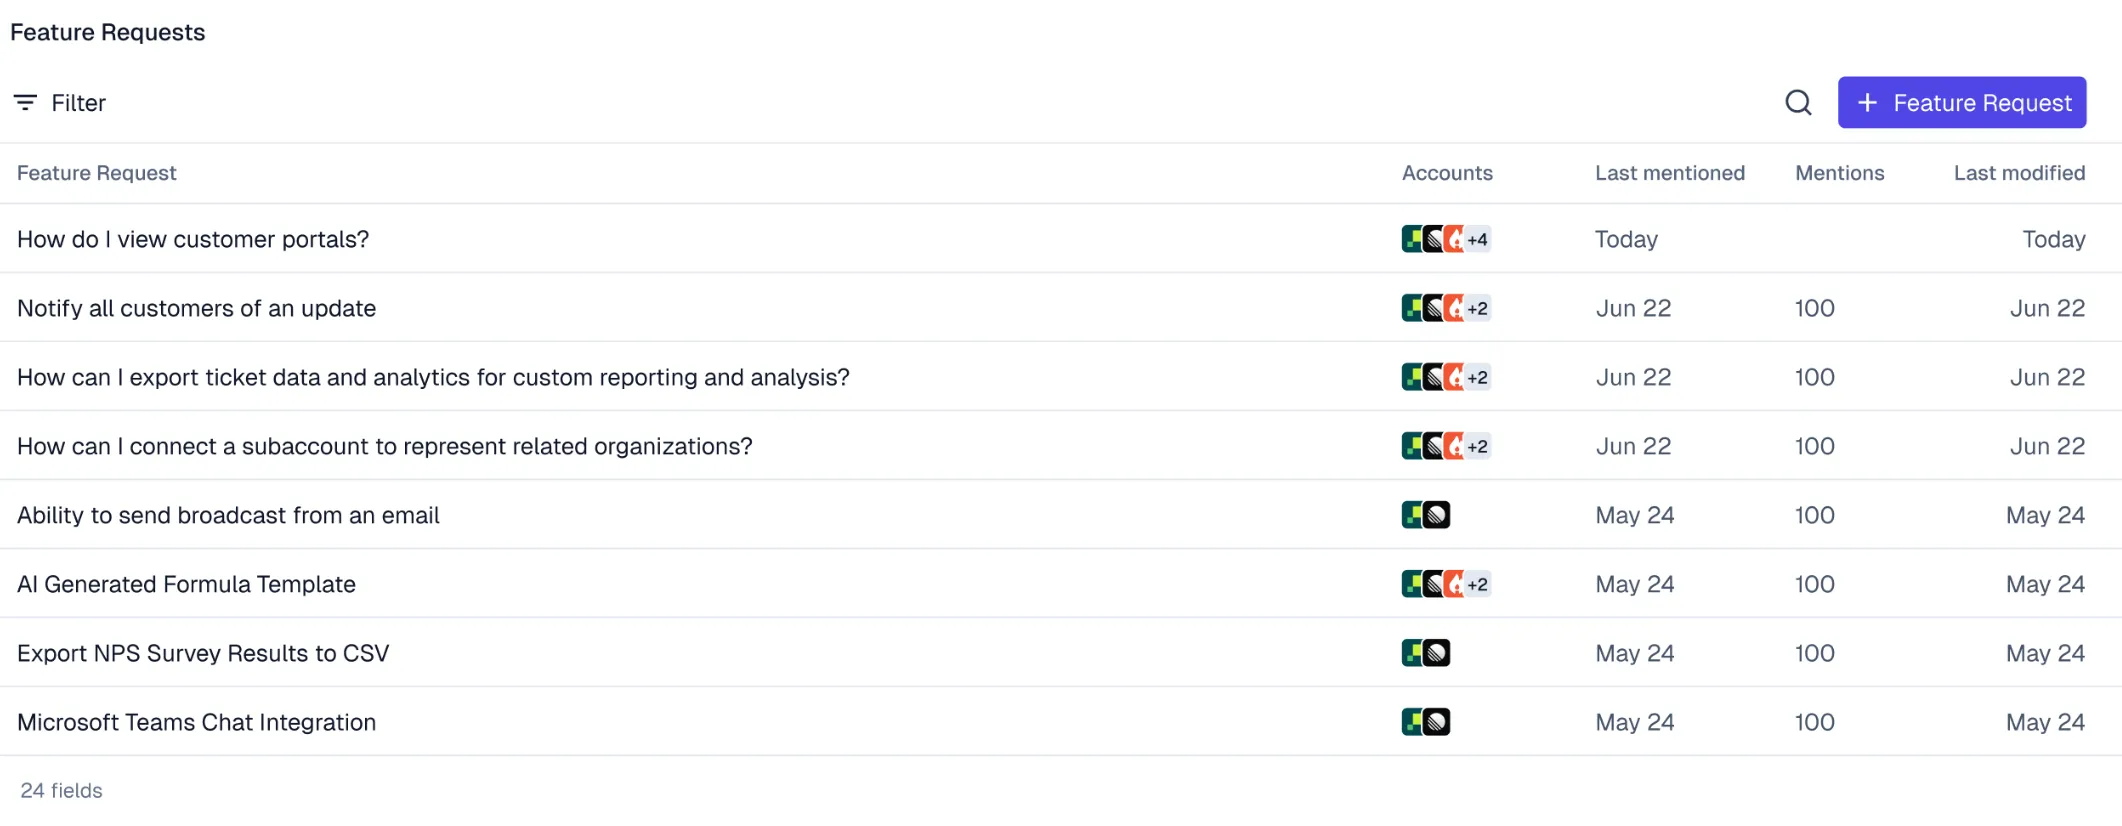Click the plus icon on Feature Request button
2122x826 pixels.
click(x=1867, y=102)
